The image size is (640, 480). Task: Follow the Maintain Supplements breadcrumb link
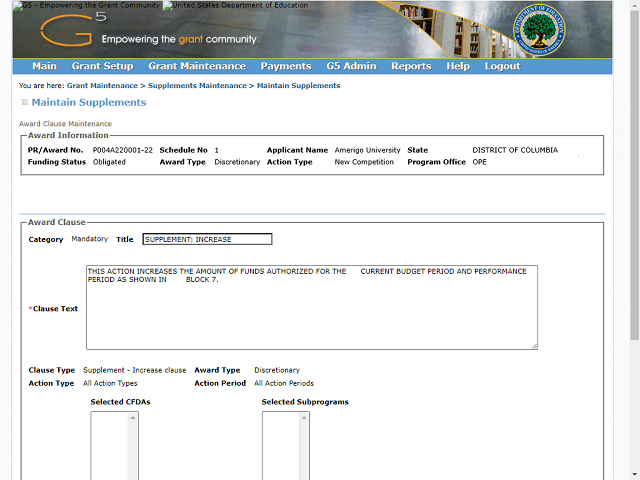coord(298,86)
